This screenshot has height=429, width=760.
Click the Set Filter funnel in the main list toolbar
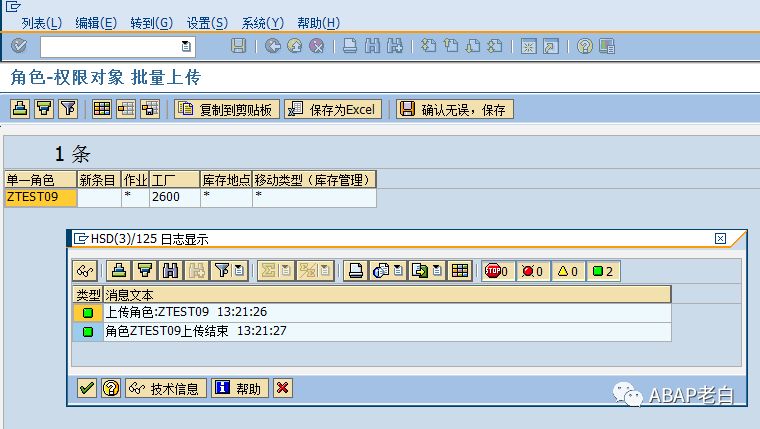pyautogui.click(x=68, y=109)
